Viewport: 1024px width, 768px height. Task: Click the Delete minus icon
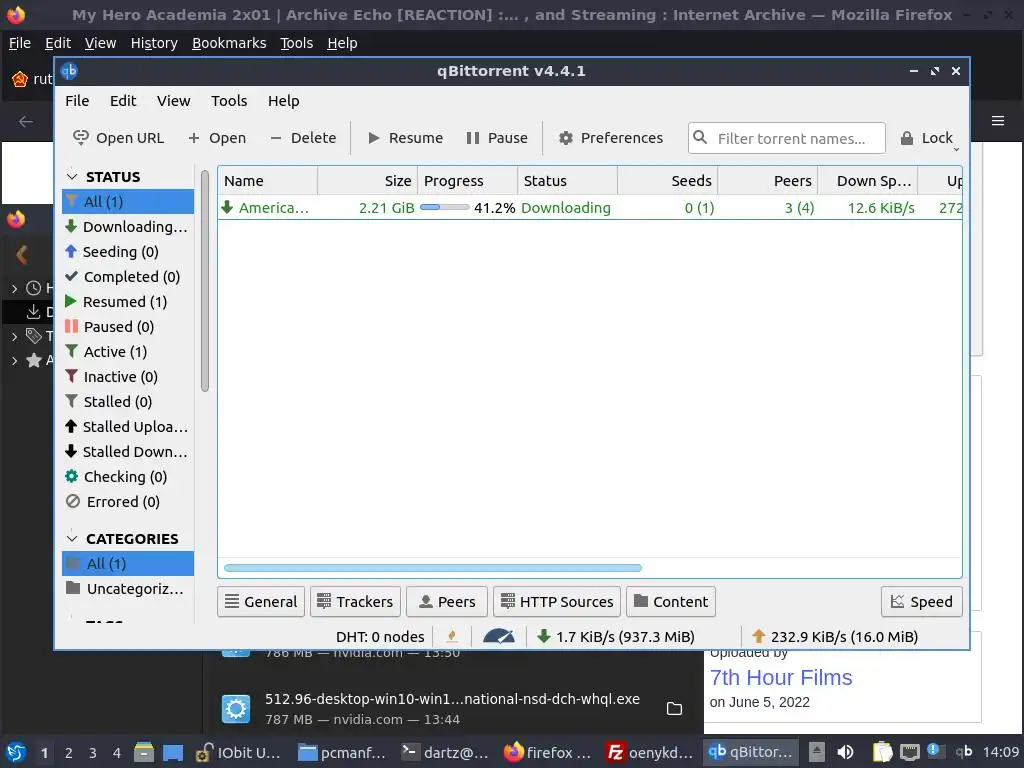[x=276, y=138]
